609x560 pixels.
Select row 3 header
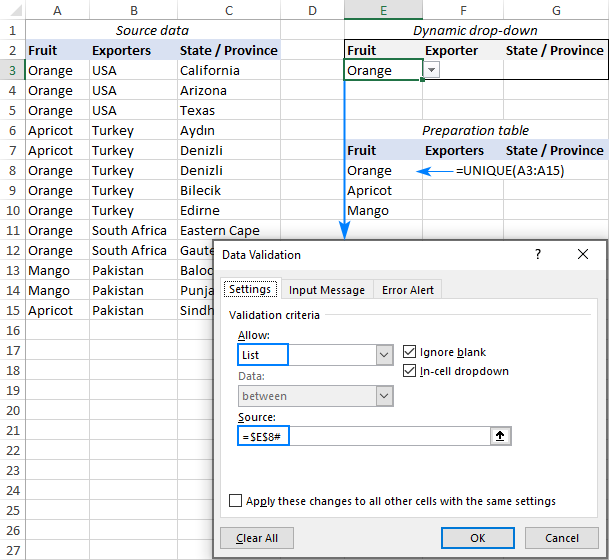point(12,70)
